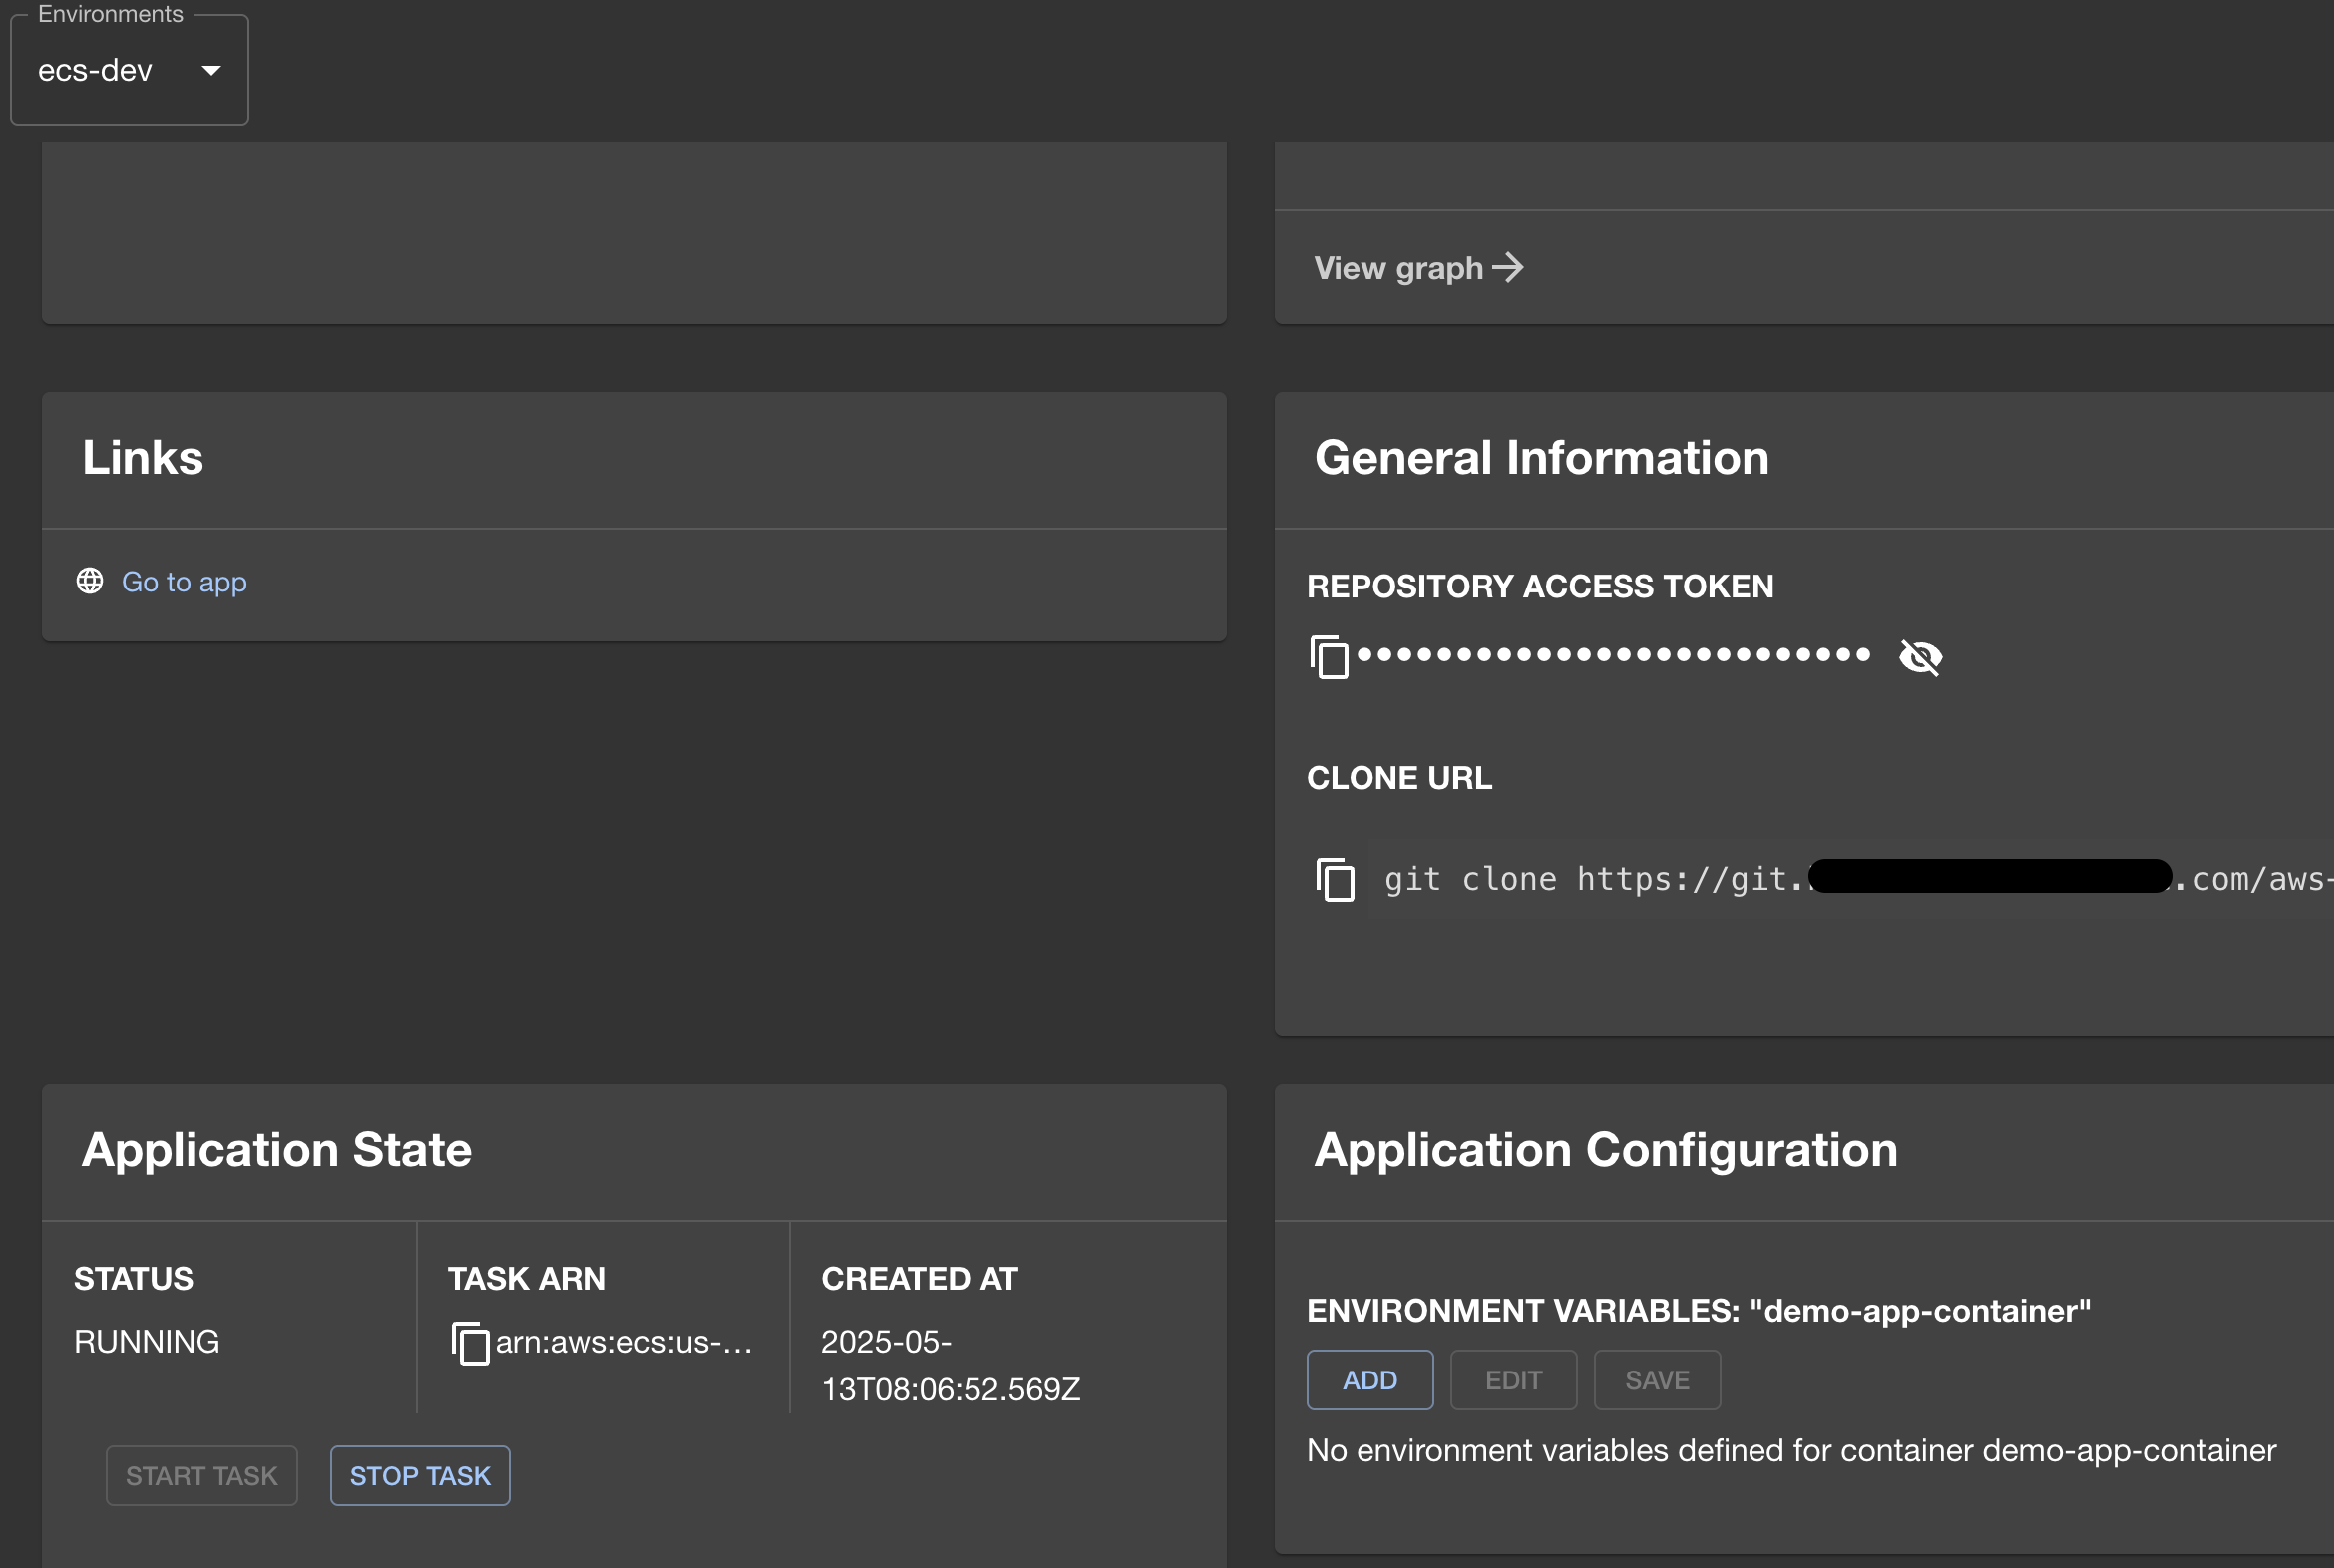Copy the task ARN

coord(469,1343)
